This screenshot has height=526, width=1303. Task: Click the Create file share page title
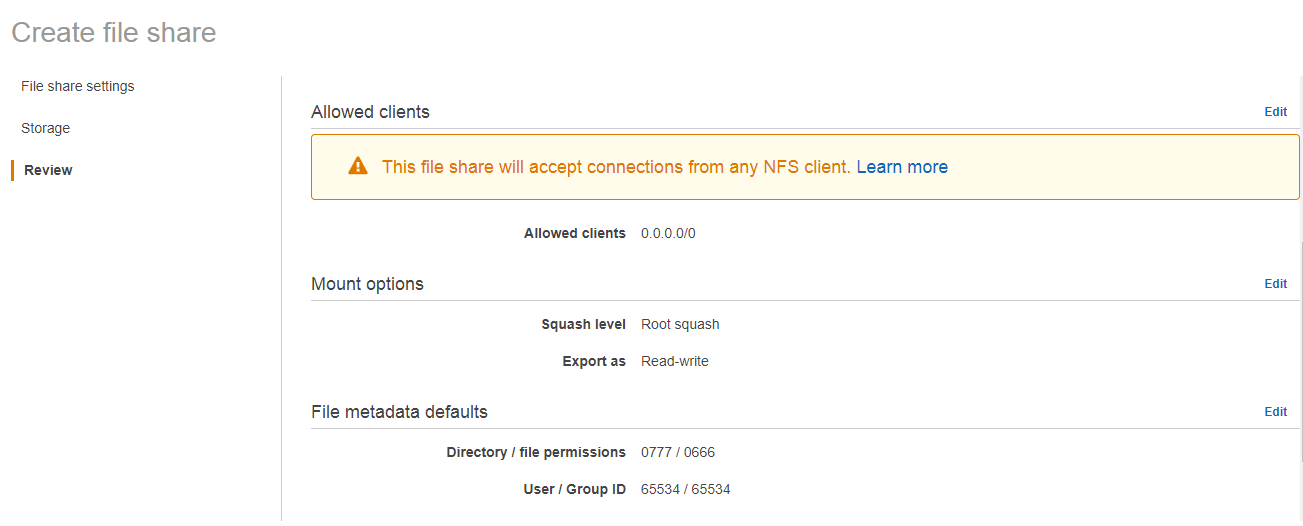coord(113,33)
